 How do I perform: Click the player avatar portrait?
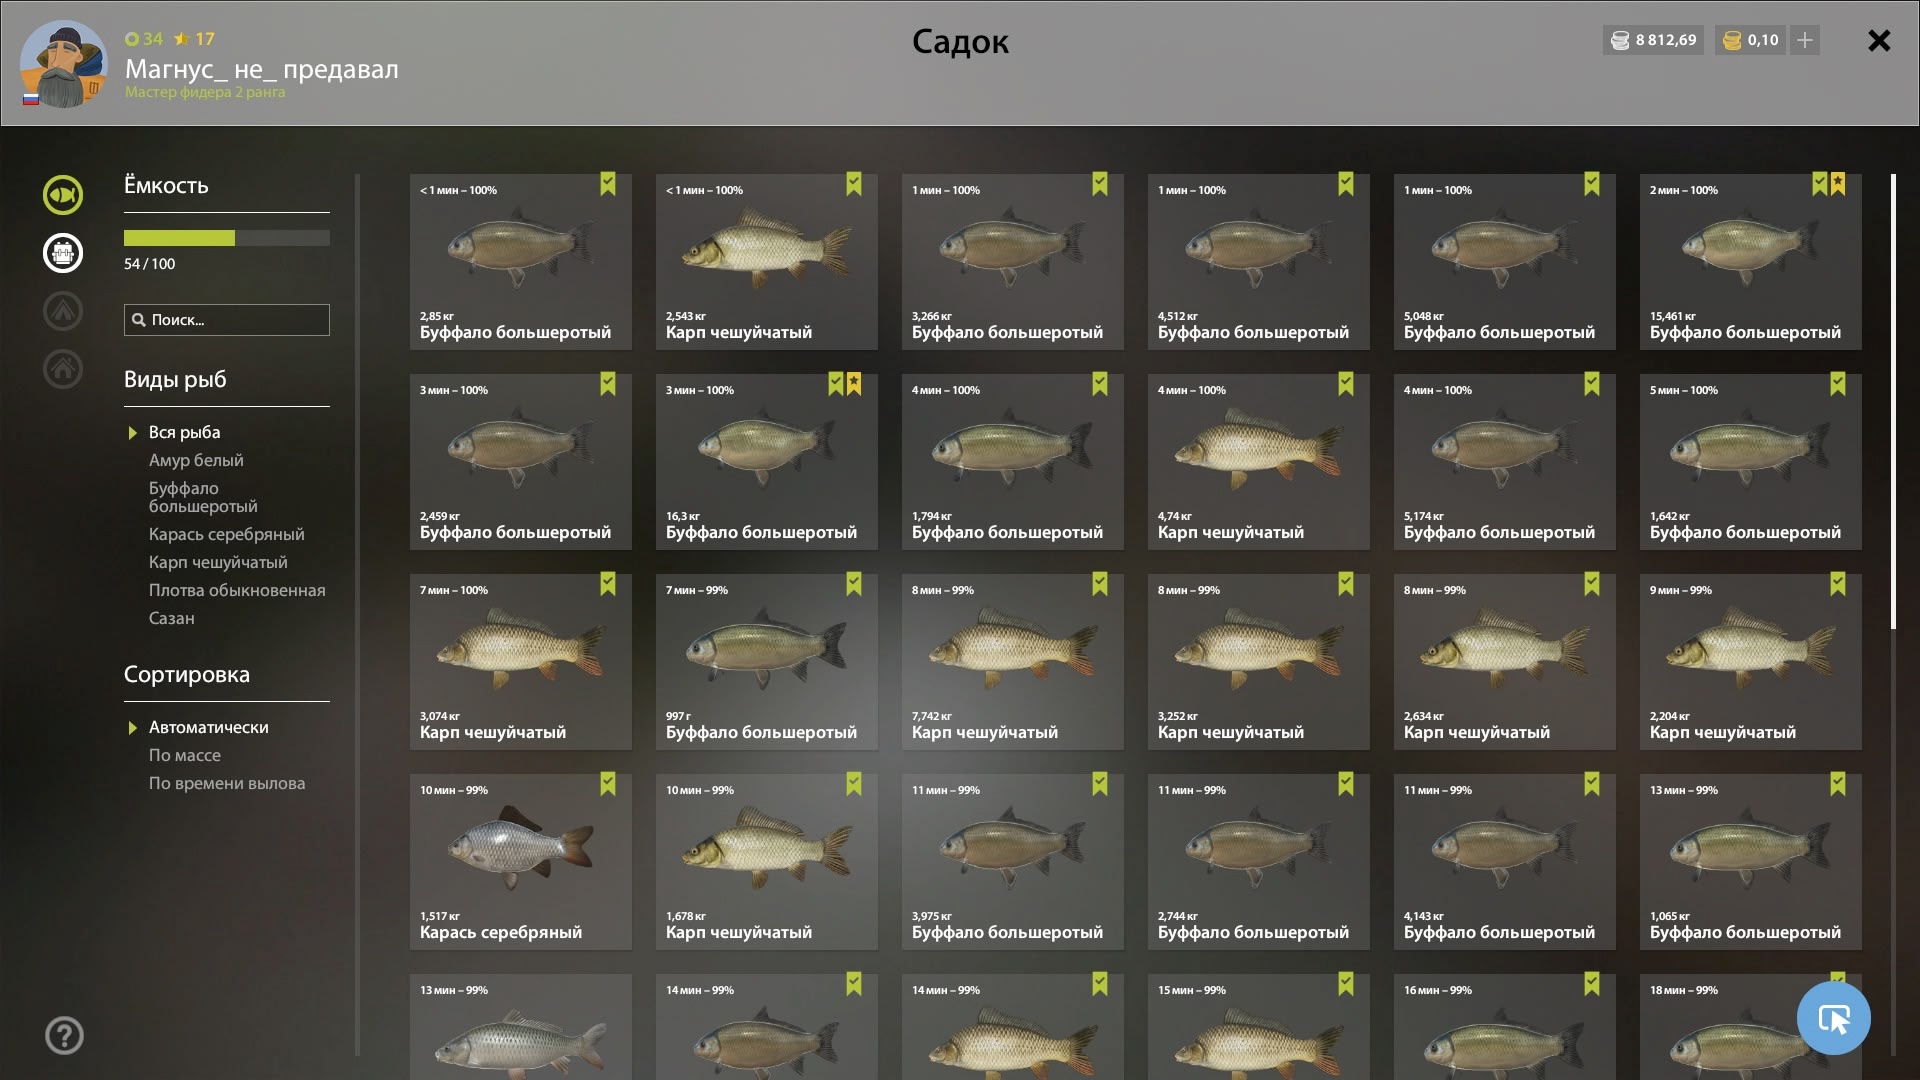coord(64,64)
